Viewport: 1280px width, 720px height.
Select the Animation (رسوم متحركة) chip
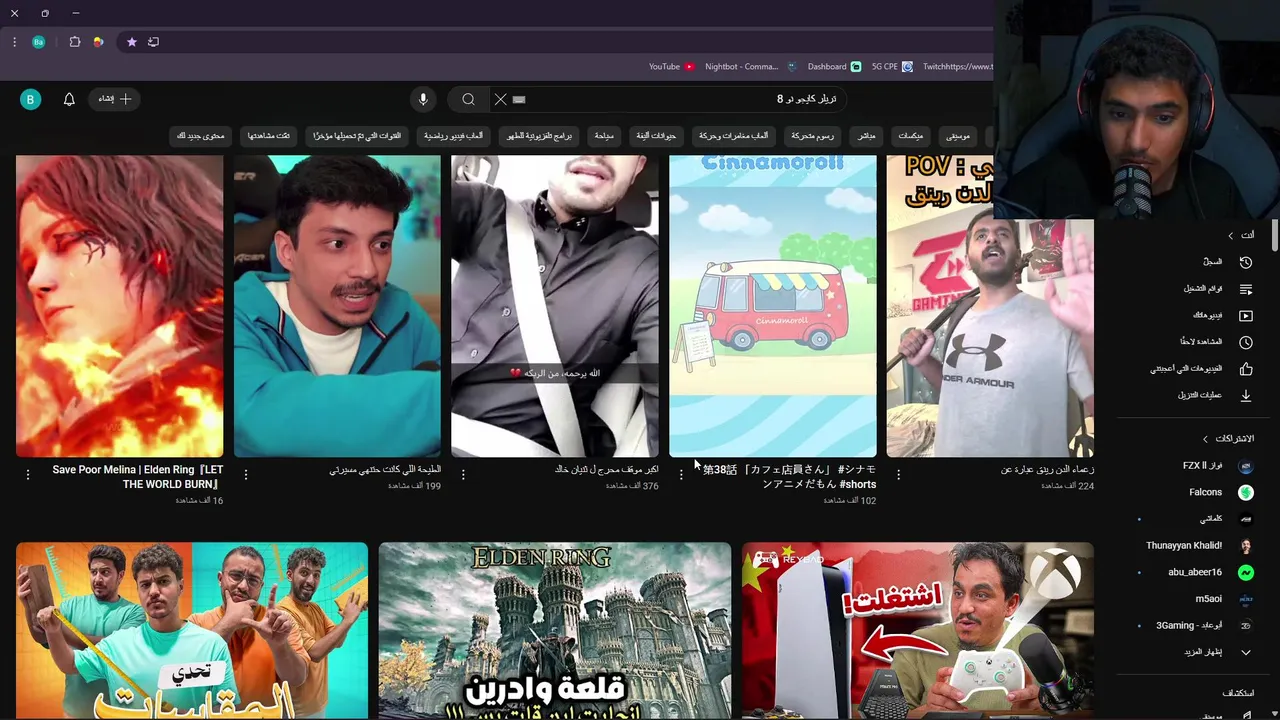pos(812,135)
